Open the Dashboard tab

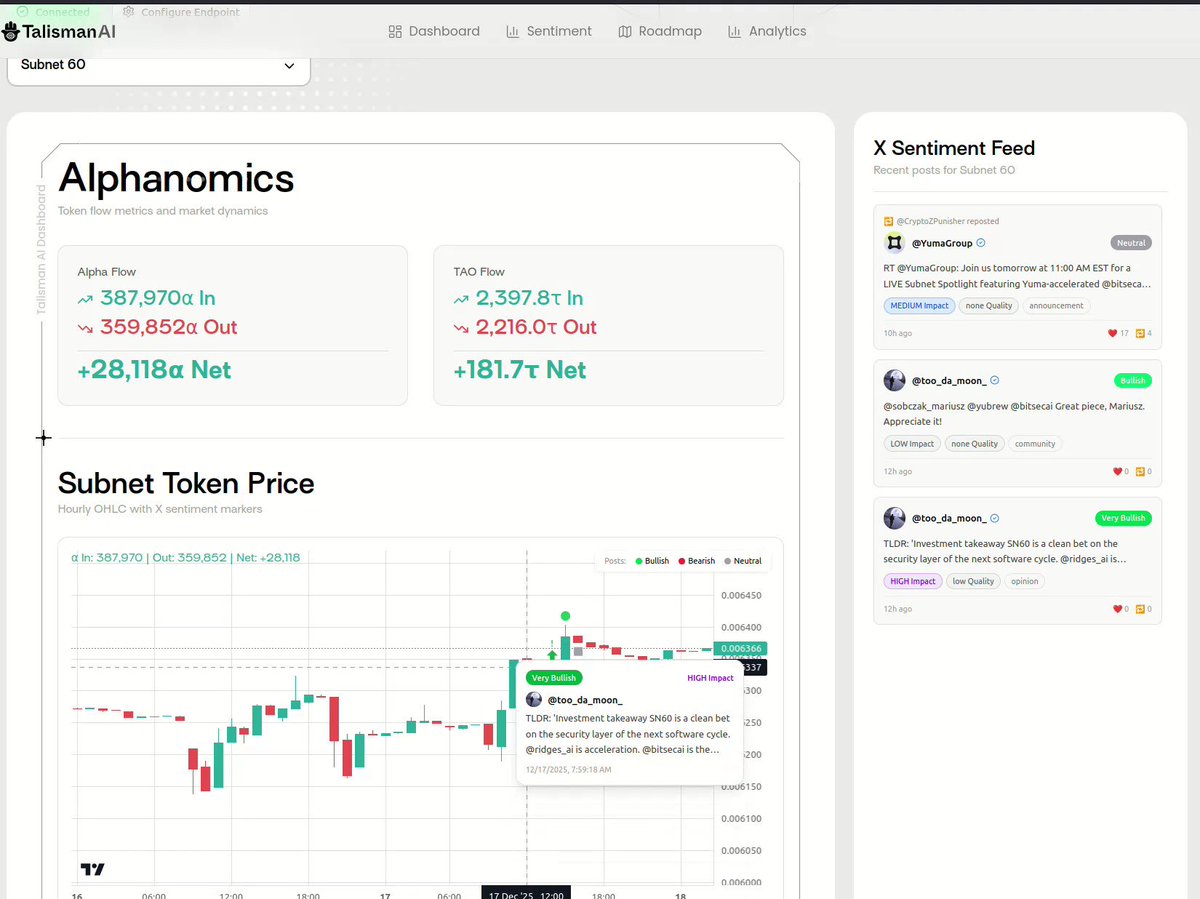[x=434, y=31]
